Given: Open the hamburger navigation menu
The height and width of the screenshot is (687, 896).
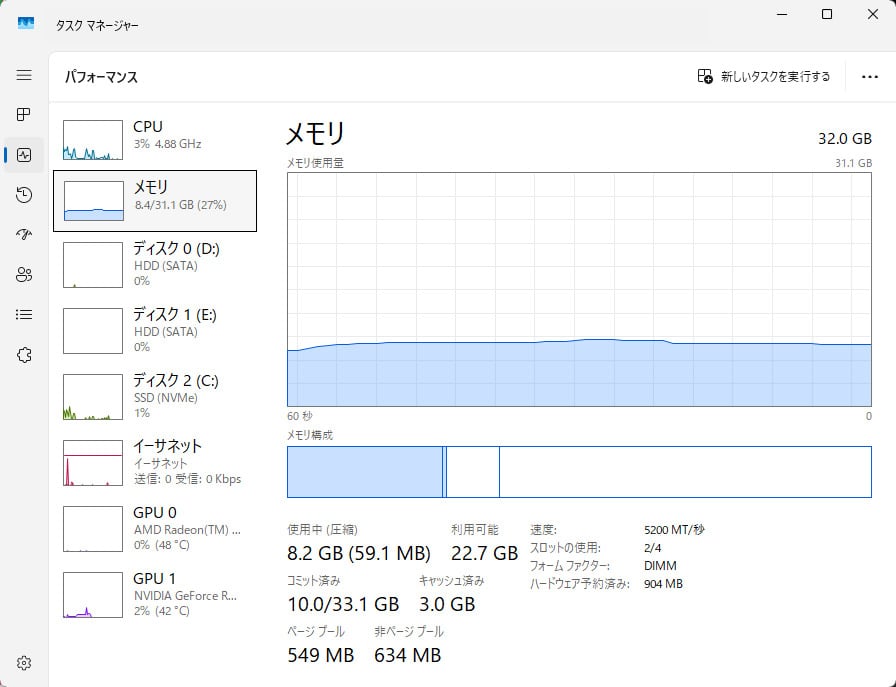Looking at the screenshot, I should click(x=24, y=75).
